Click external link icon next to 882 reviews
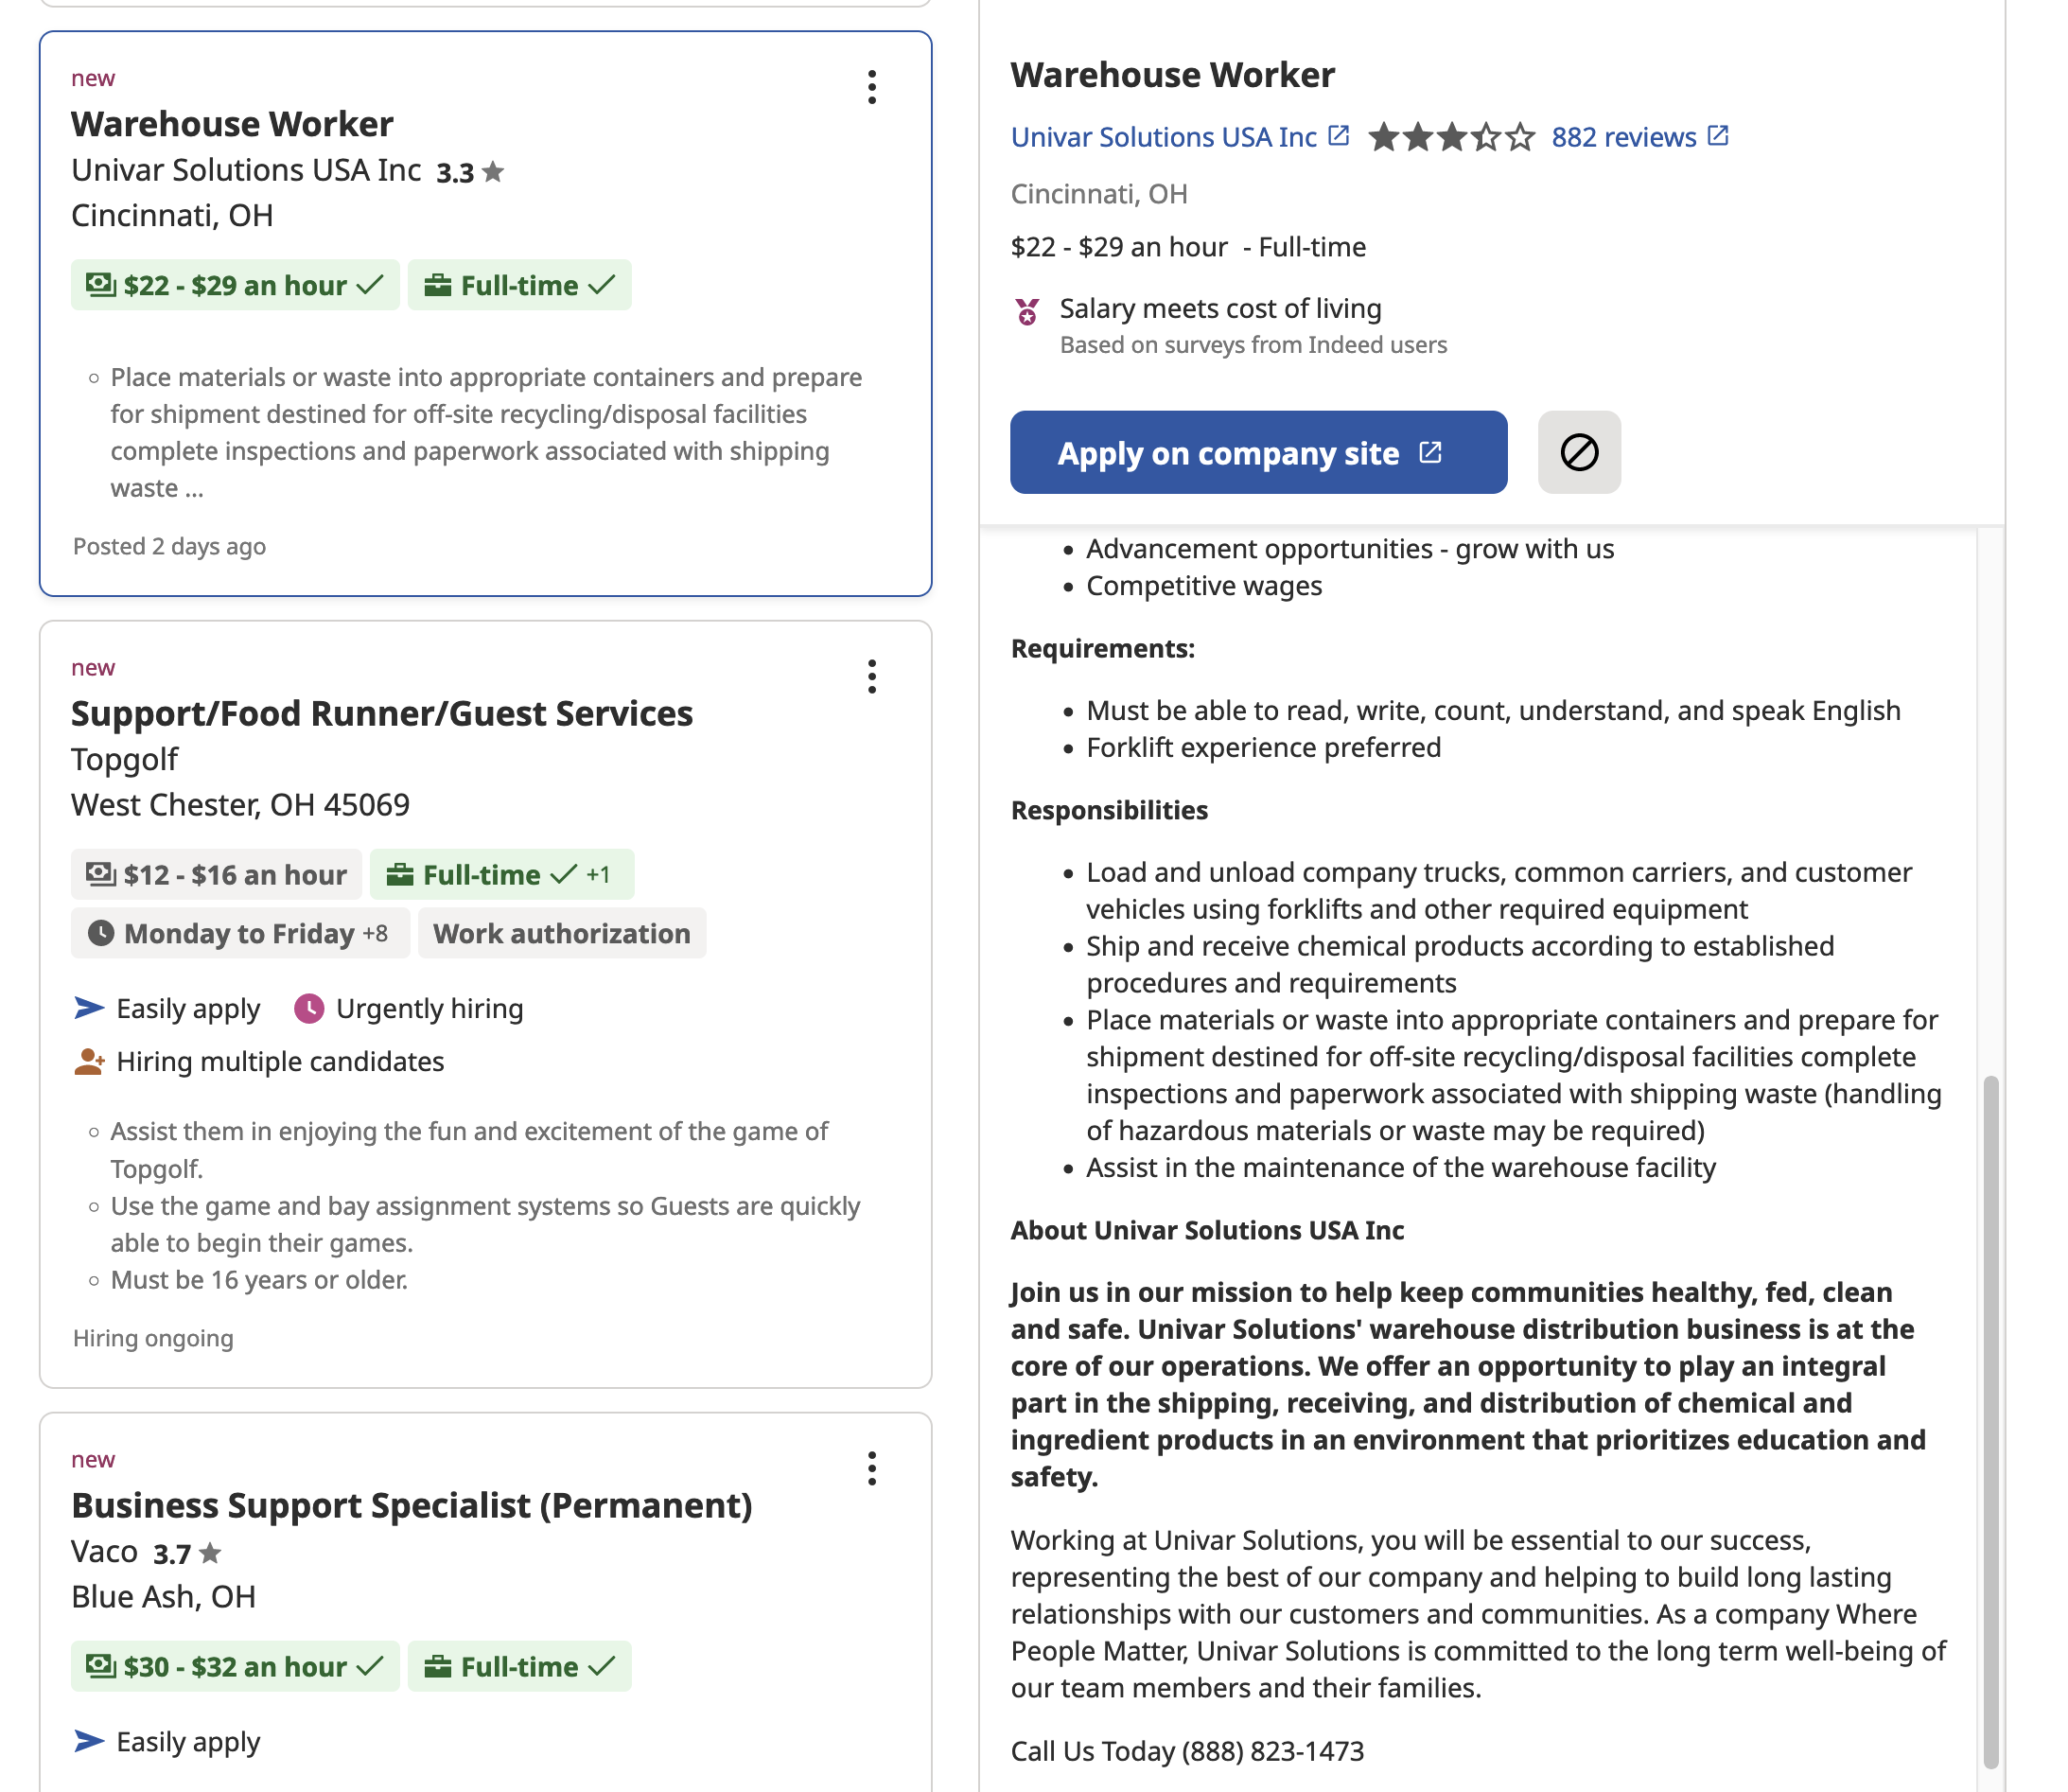The image size is (2068, 1792). click(1718, 136)
